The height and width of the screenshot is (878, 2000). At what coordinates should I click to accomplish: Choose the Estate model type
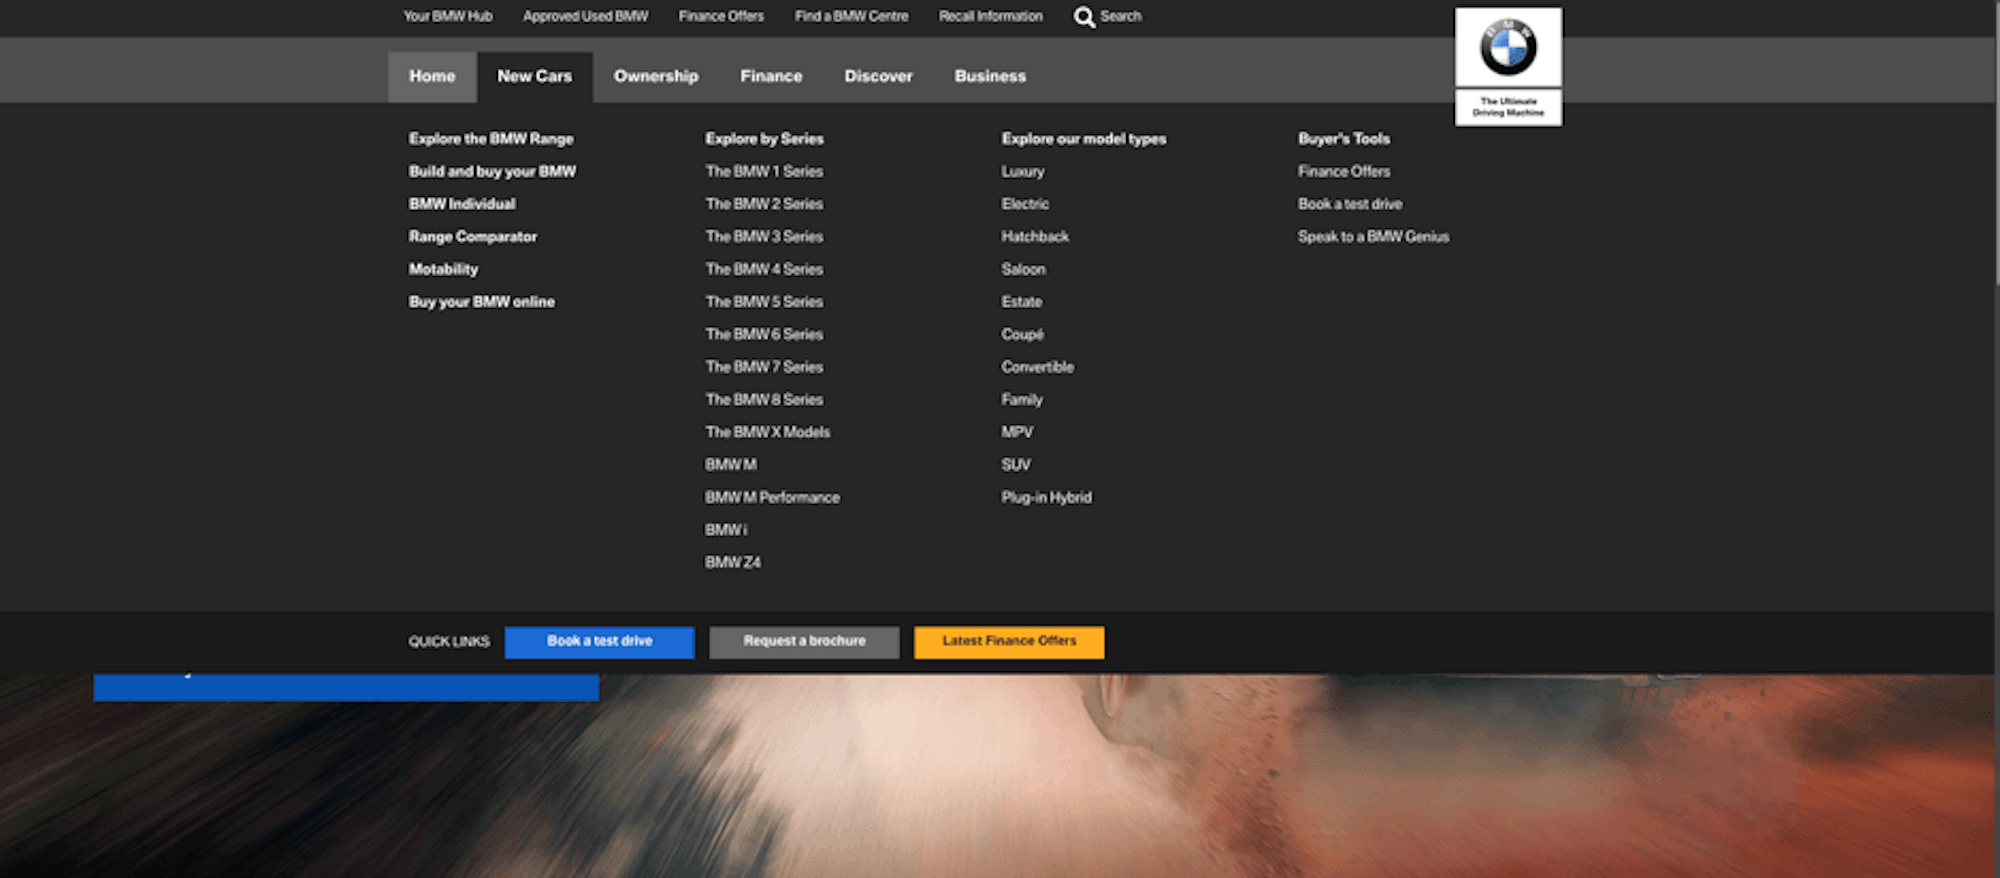tap(1021, 302)
